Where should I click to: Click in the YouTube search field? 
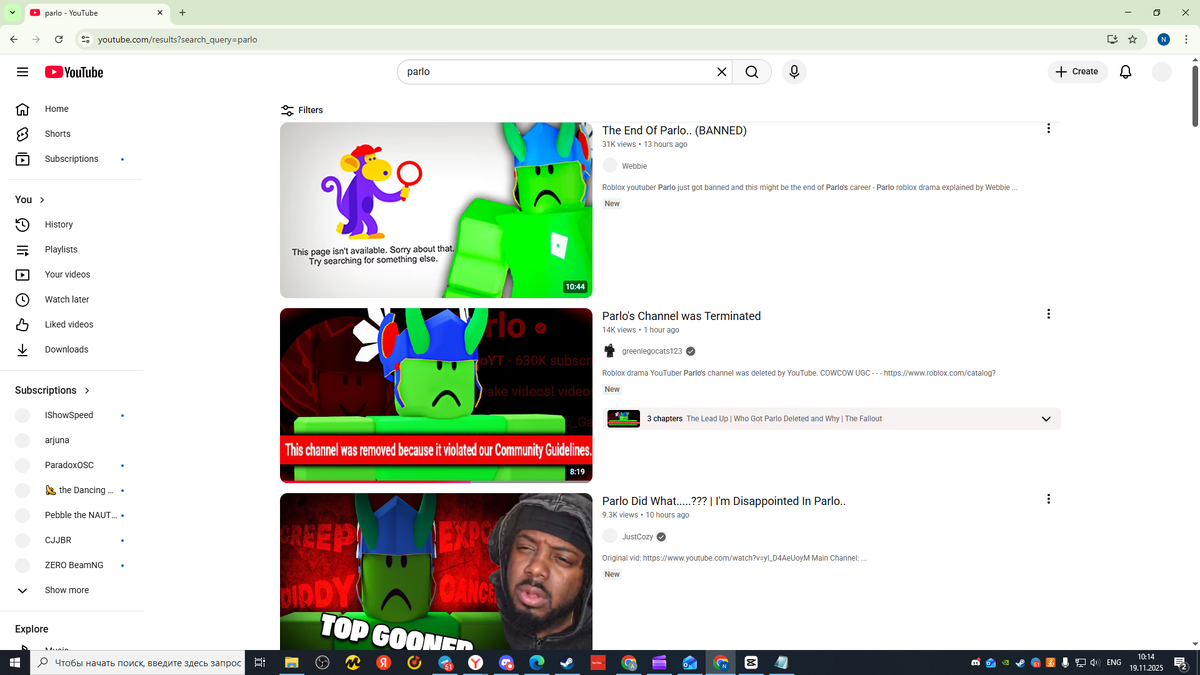click(555, 72)
